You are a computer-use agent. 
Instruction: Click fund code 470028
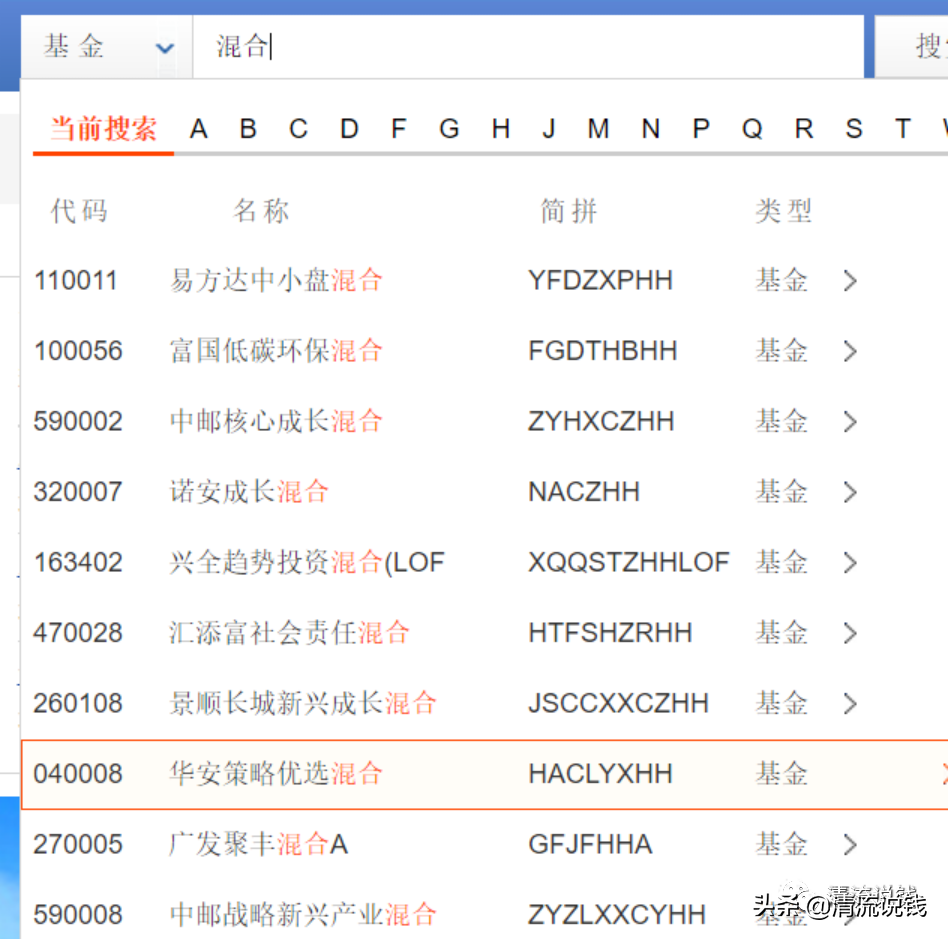click(78, 633)
